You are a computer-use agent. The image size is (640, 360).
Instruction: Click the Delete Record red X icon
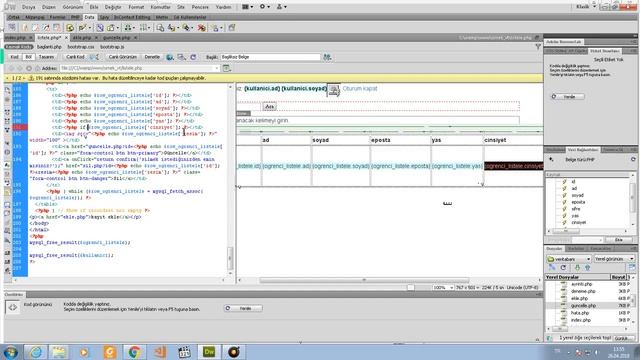click(201, 28)
